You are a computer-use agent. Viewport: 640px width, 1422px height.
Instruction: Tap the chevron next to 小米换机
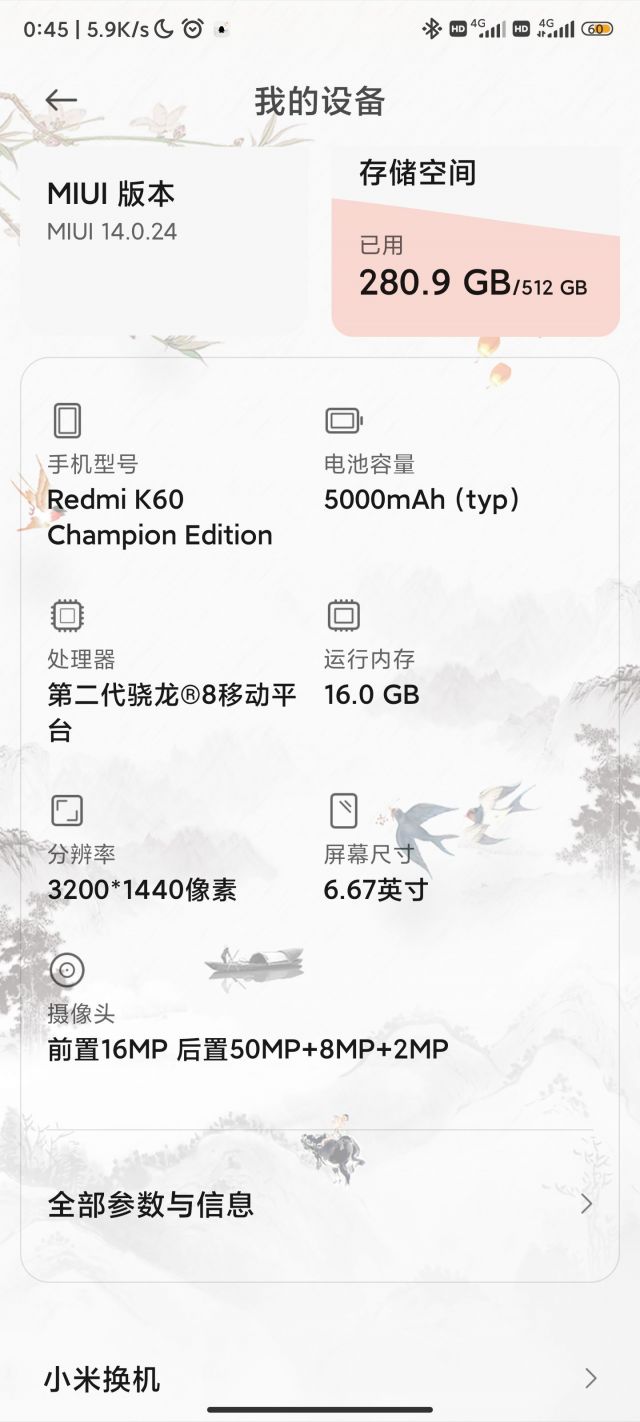tap(589, 1378)
